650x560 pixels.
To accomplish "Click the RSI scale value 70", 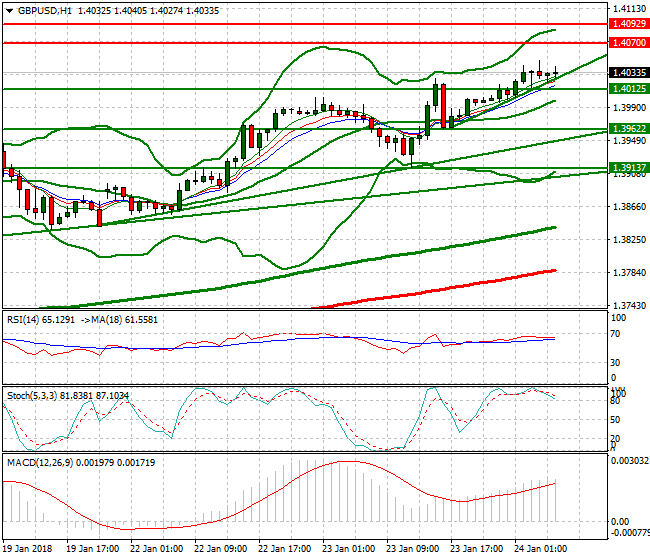I will [x=616, y=334].
